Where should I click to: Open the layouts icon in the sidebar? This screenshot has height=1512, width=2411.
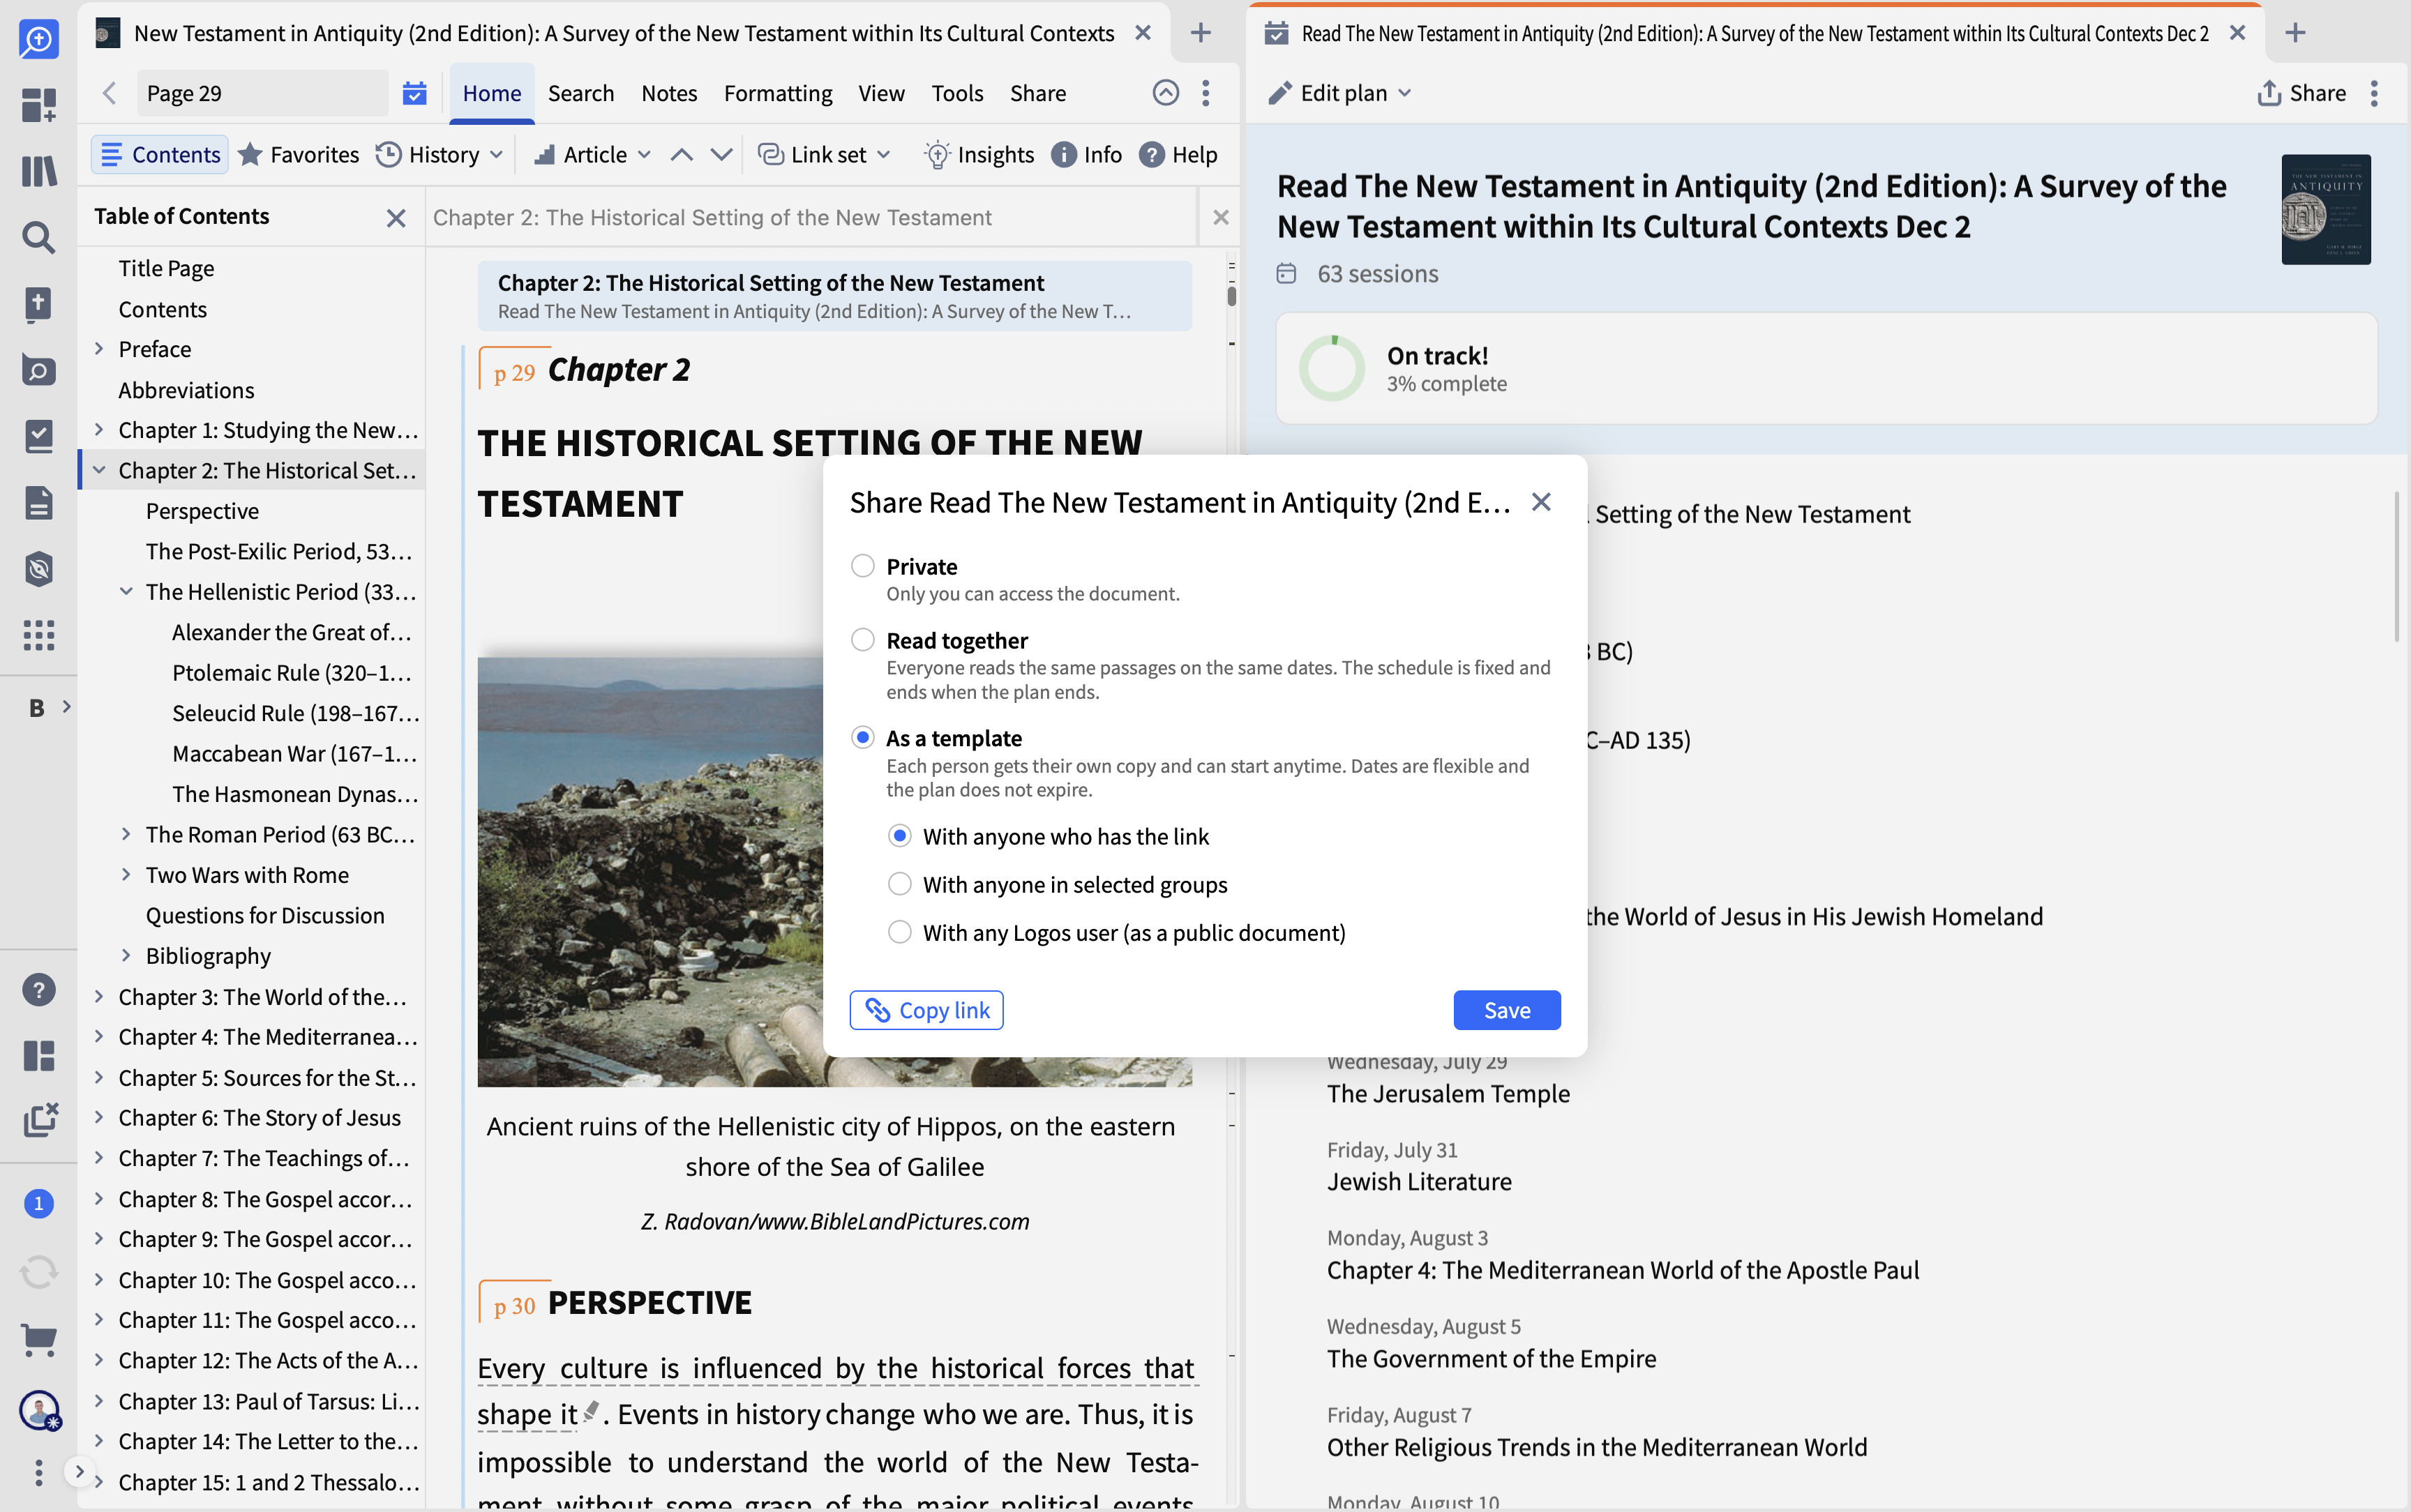click(x=38, y=1056)
